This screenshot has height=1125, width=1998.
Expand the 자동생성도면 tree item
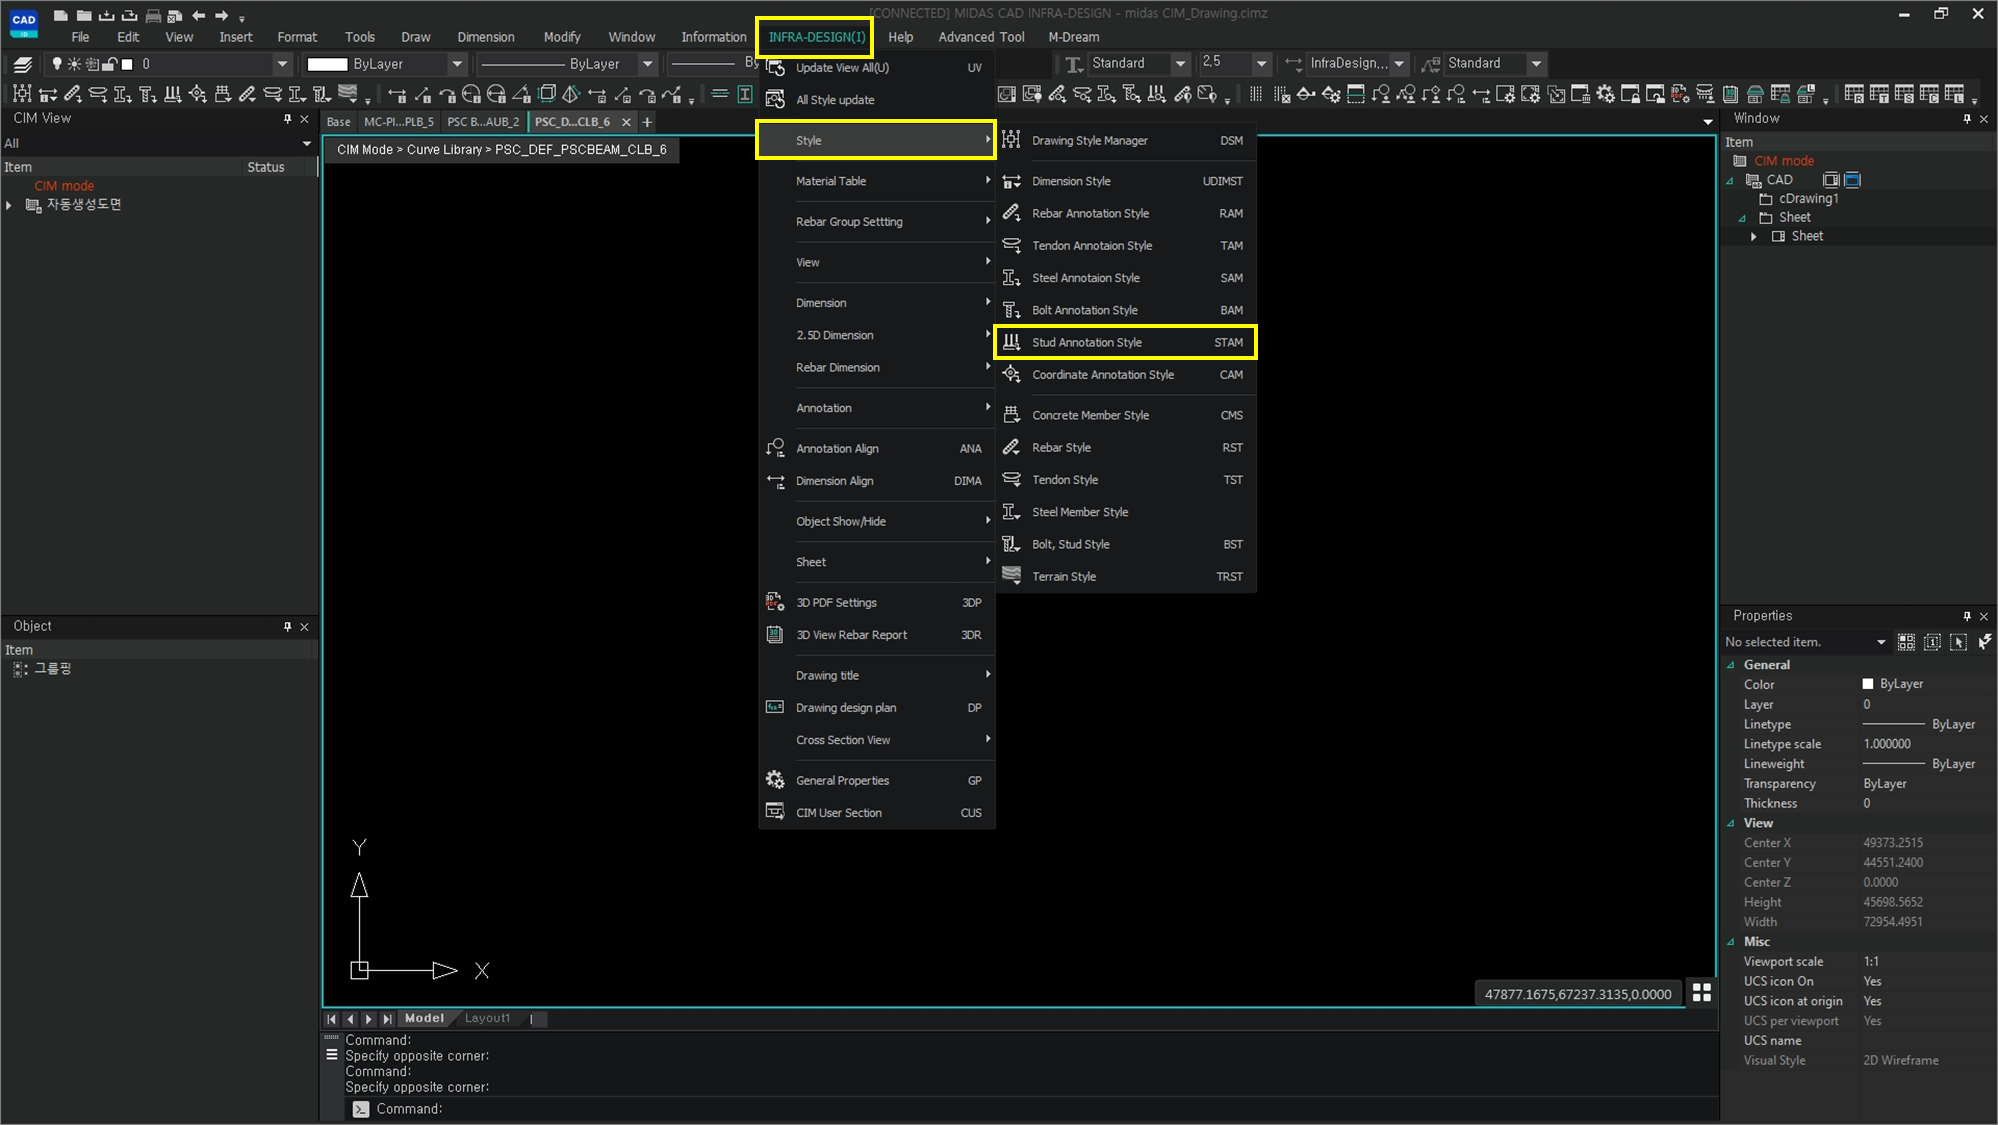9,205
